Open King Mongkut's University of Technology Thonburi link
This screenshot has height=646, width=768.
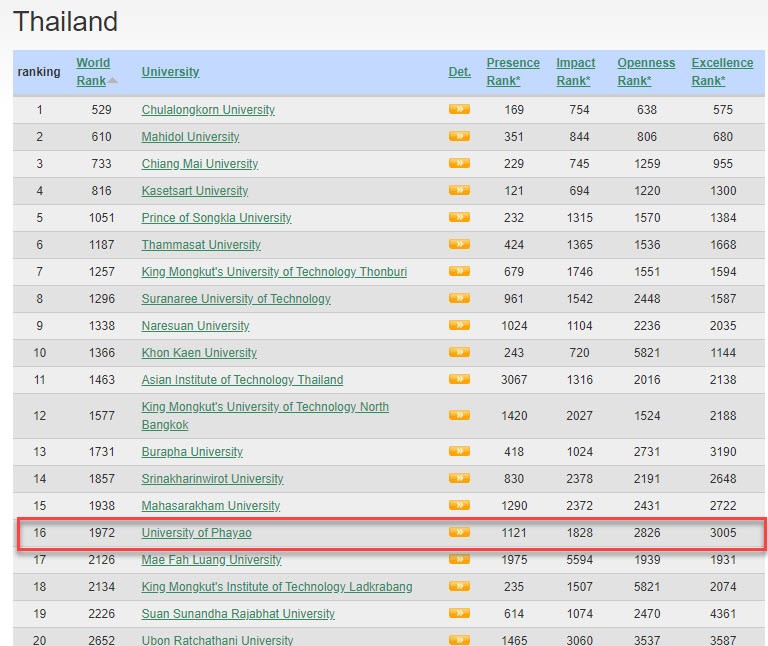pyautogui.click(x=274, y=271)
